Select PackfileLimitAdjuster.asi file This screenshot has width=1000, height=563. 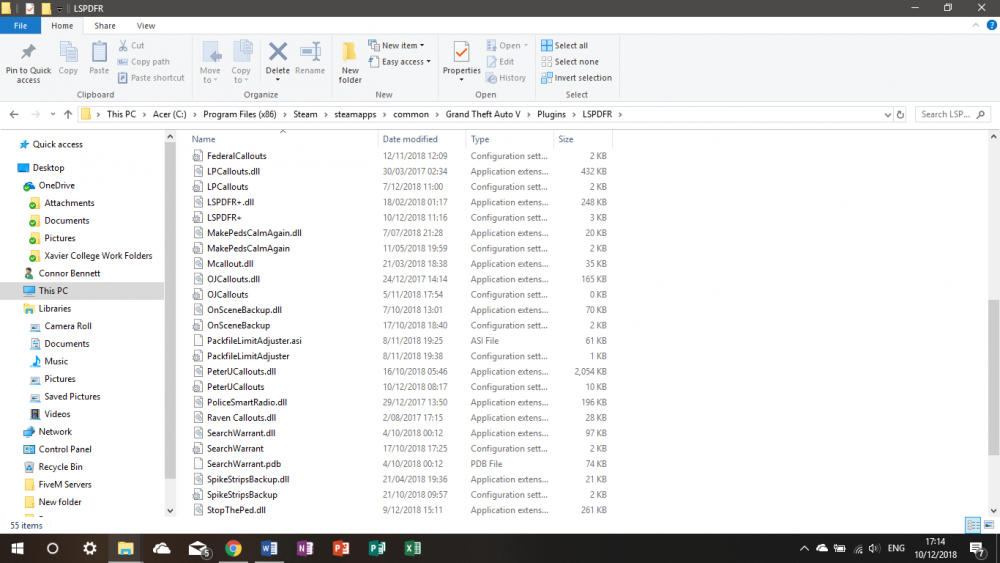point(254,340)
